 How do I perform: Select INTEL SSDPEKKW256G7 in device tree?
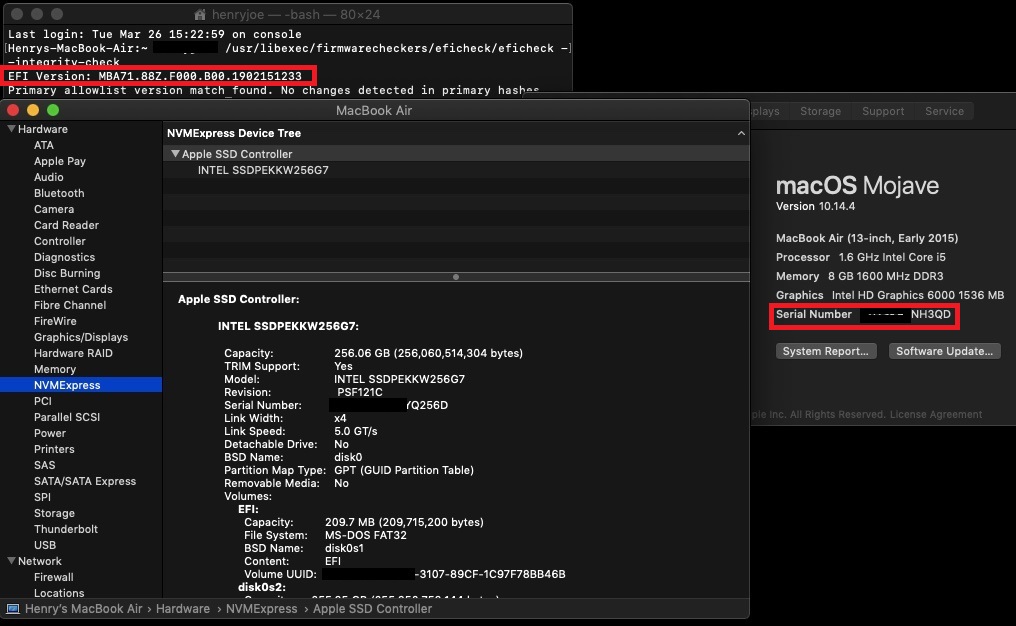coord(263,170)
